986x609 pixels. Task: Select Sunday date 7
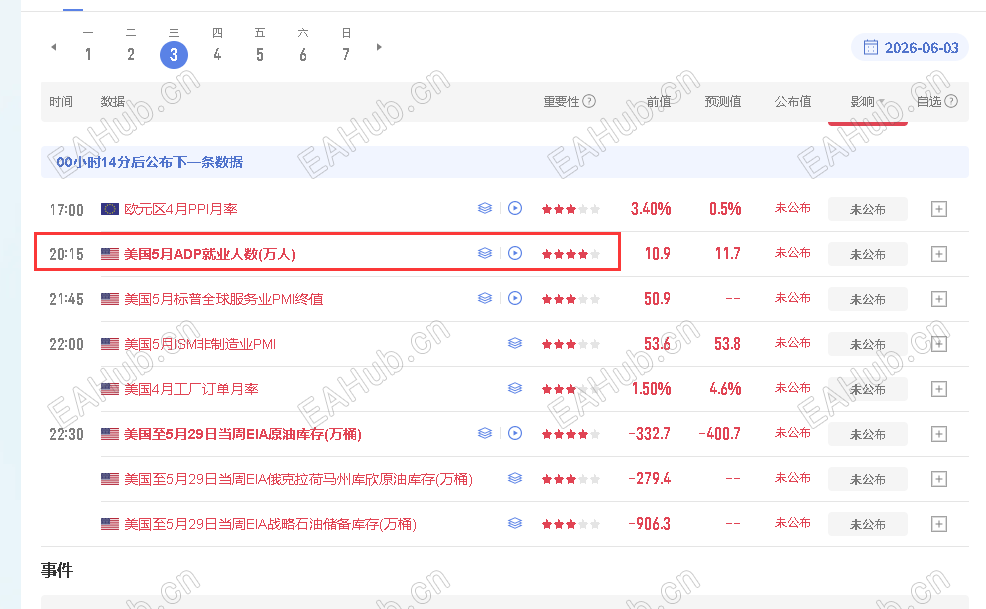(346, 55)
